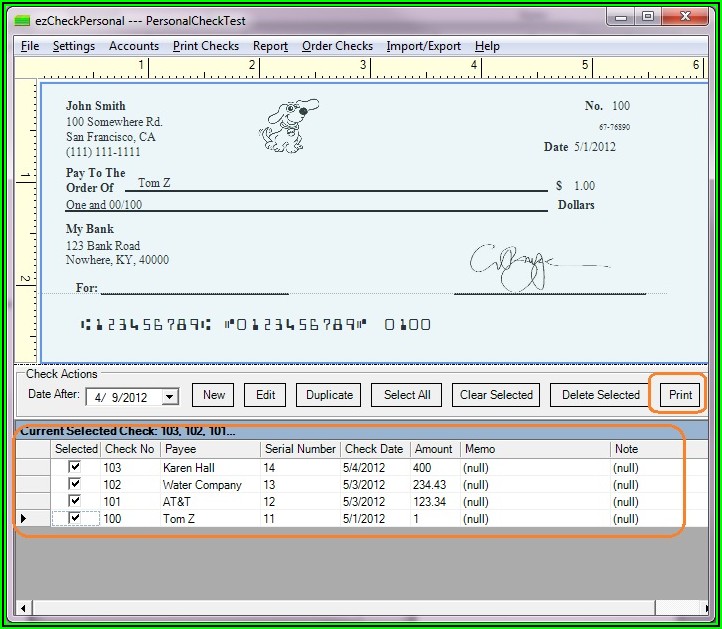722x629 pixels.
Task: Uncheck the Selected box for check 103
Action: coord(74,467)
